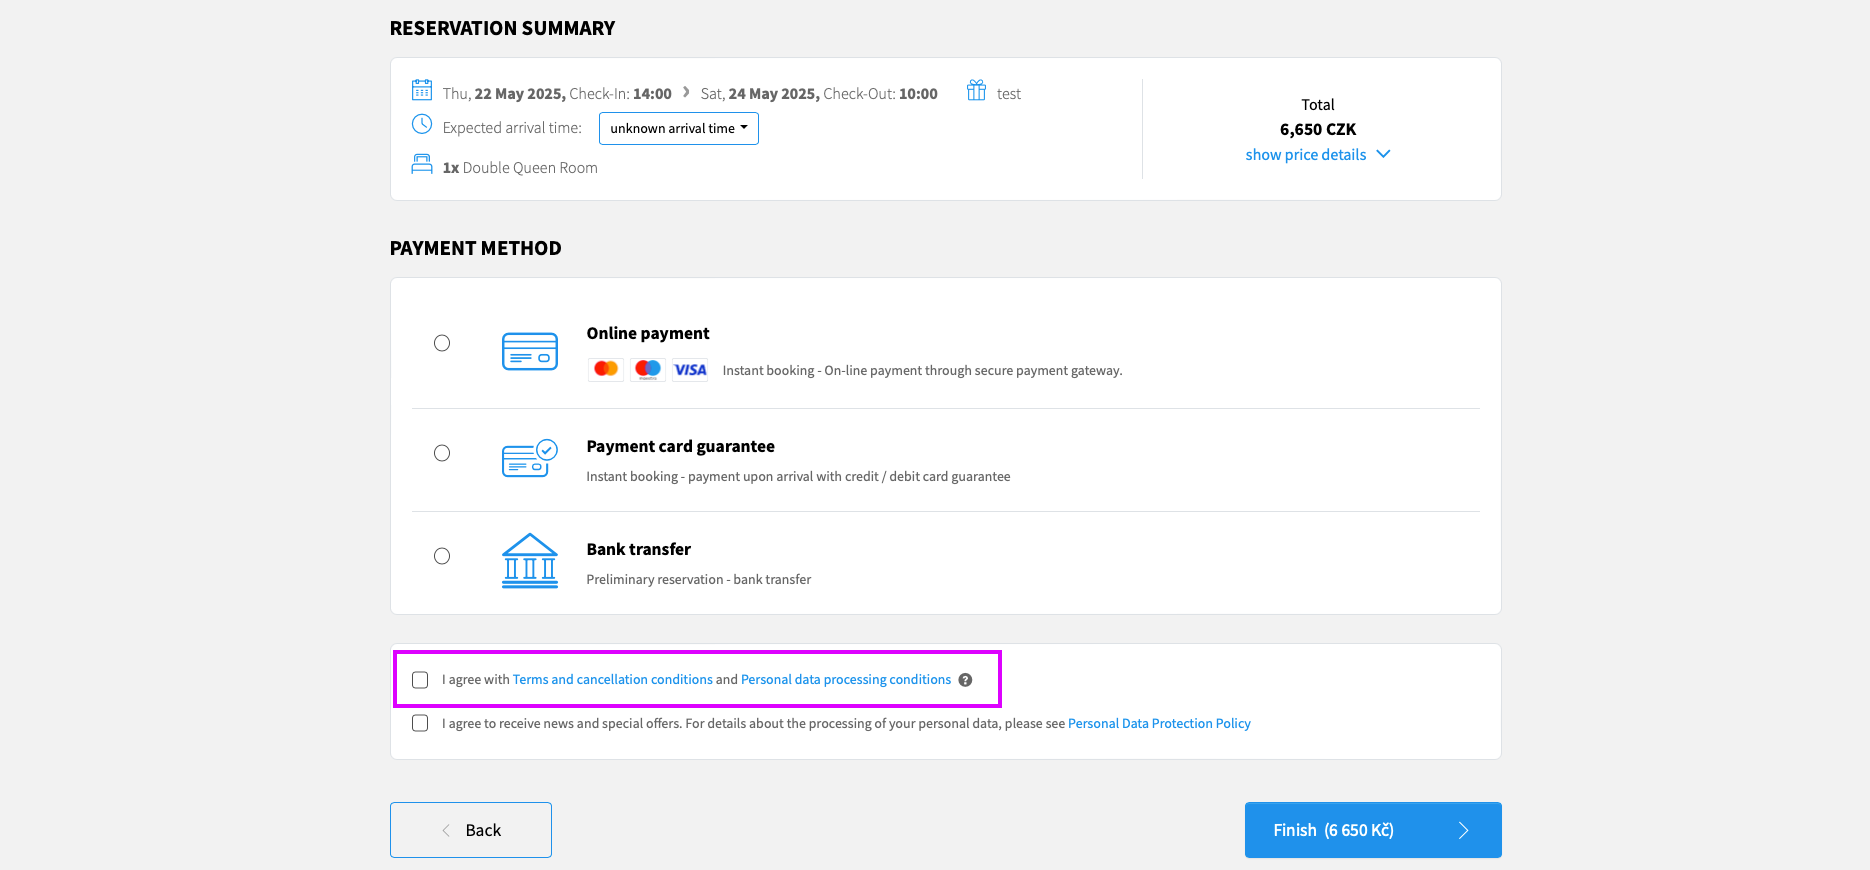Click the Preliminary reservation - bank transfer description
The image size is (1870, 870).
[699, 579]
